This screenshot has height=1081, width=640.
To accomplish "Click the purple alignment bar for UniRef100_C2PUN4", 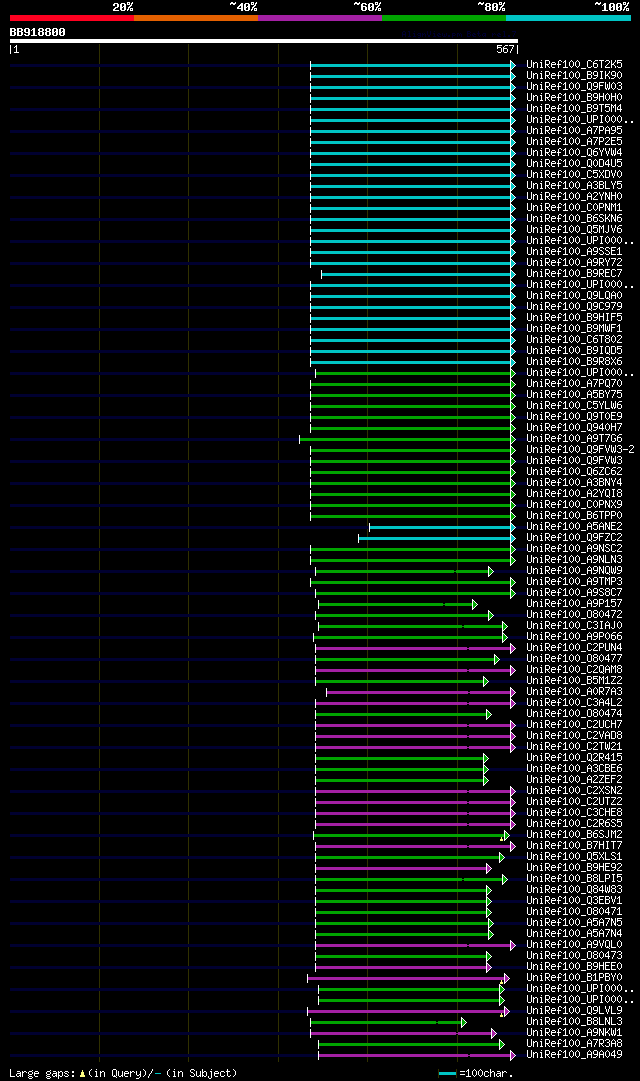I will (415, 649).
